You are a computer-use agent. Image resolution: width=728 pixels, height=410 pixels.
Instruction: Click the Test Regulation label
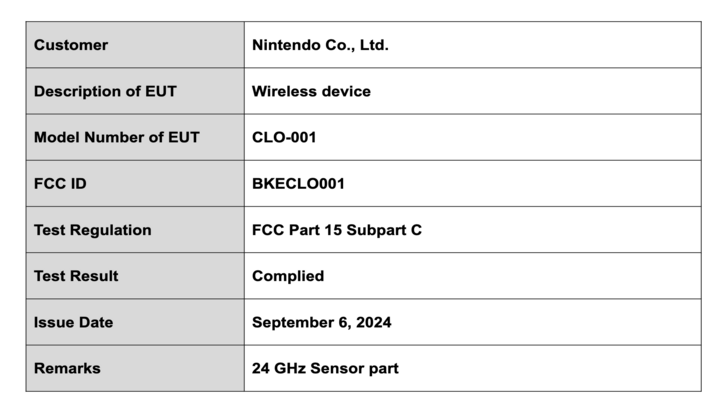point(93,230)
